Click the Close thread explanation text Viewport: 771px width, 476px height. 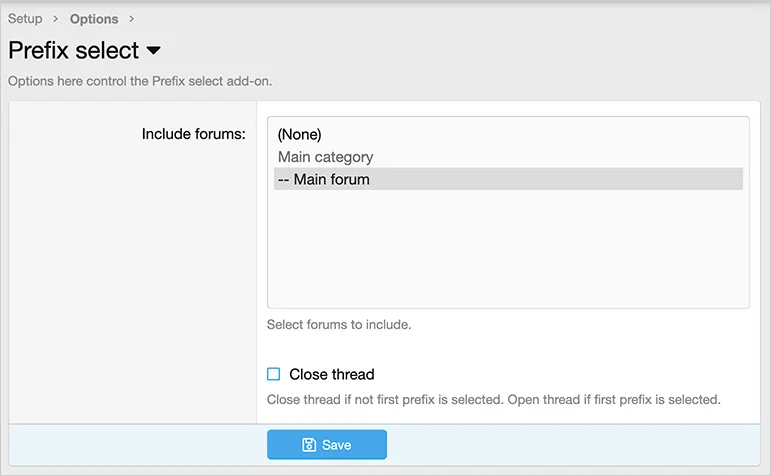point(493,400)
